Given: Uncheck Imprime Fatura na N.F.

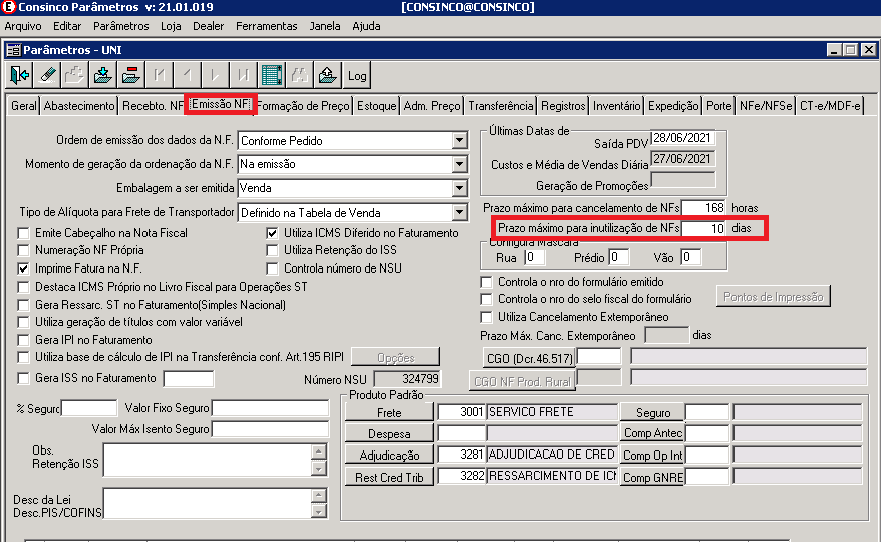Looking at the screenshot, I should point(24,268).
